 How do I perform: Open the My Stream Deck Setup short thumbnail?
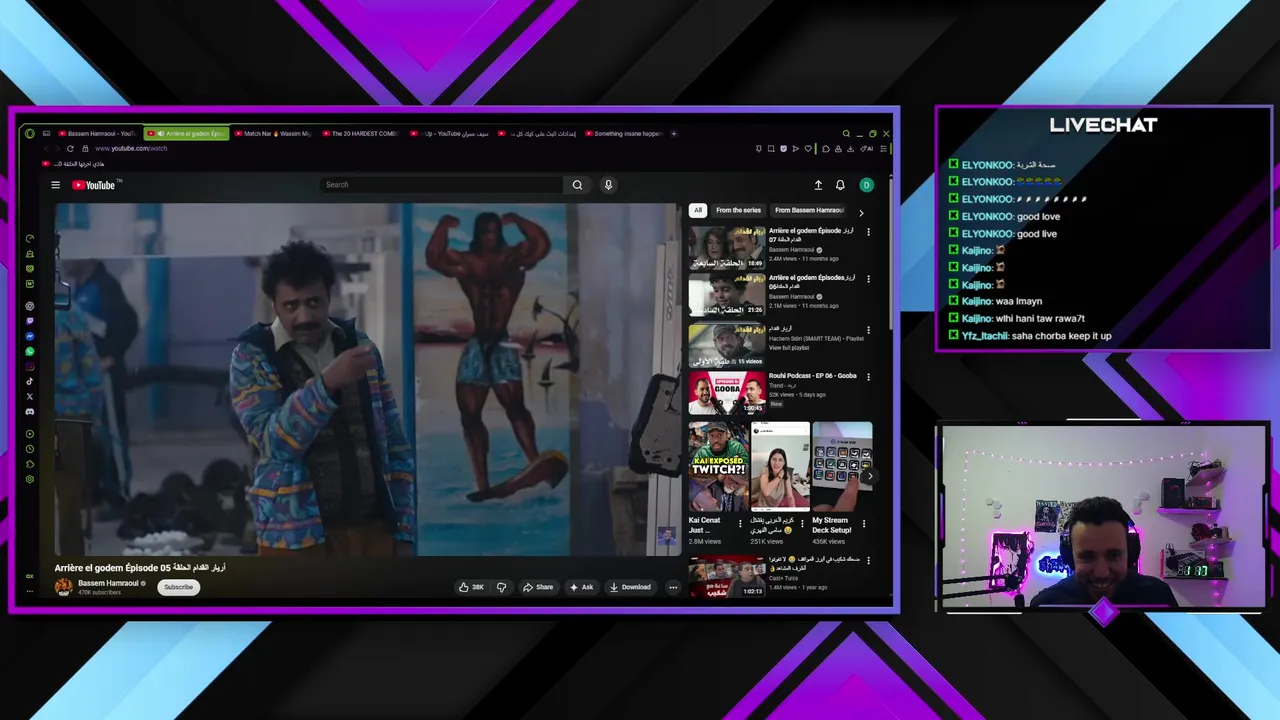[x=842, y=467]
